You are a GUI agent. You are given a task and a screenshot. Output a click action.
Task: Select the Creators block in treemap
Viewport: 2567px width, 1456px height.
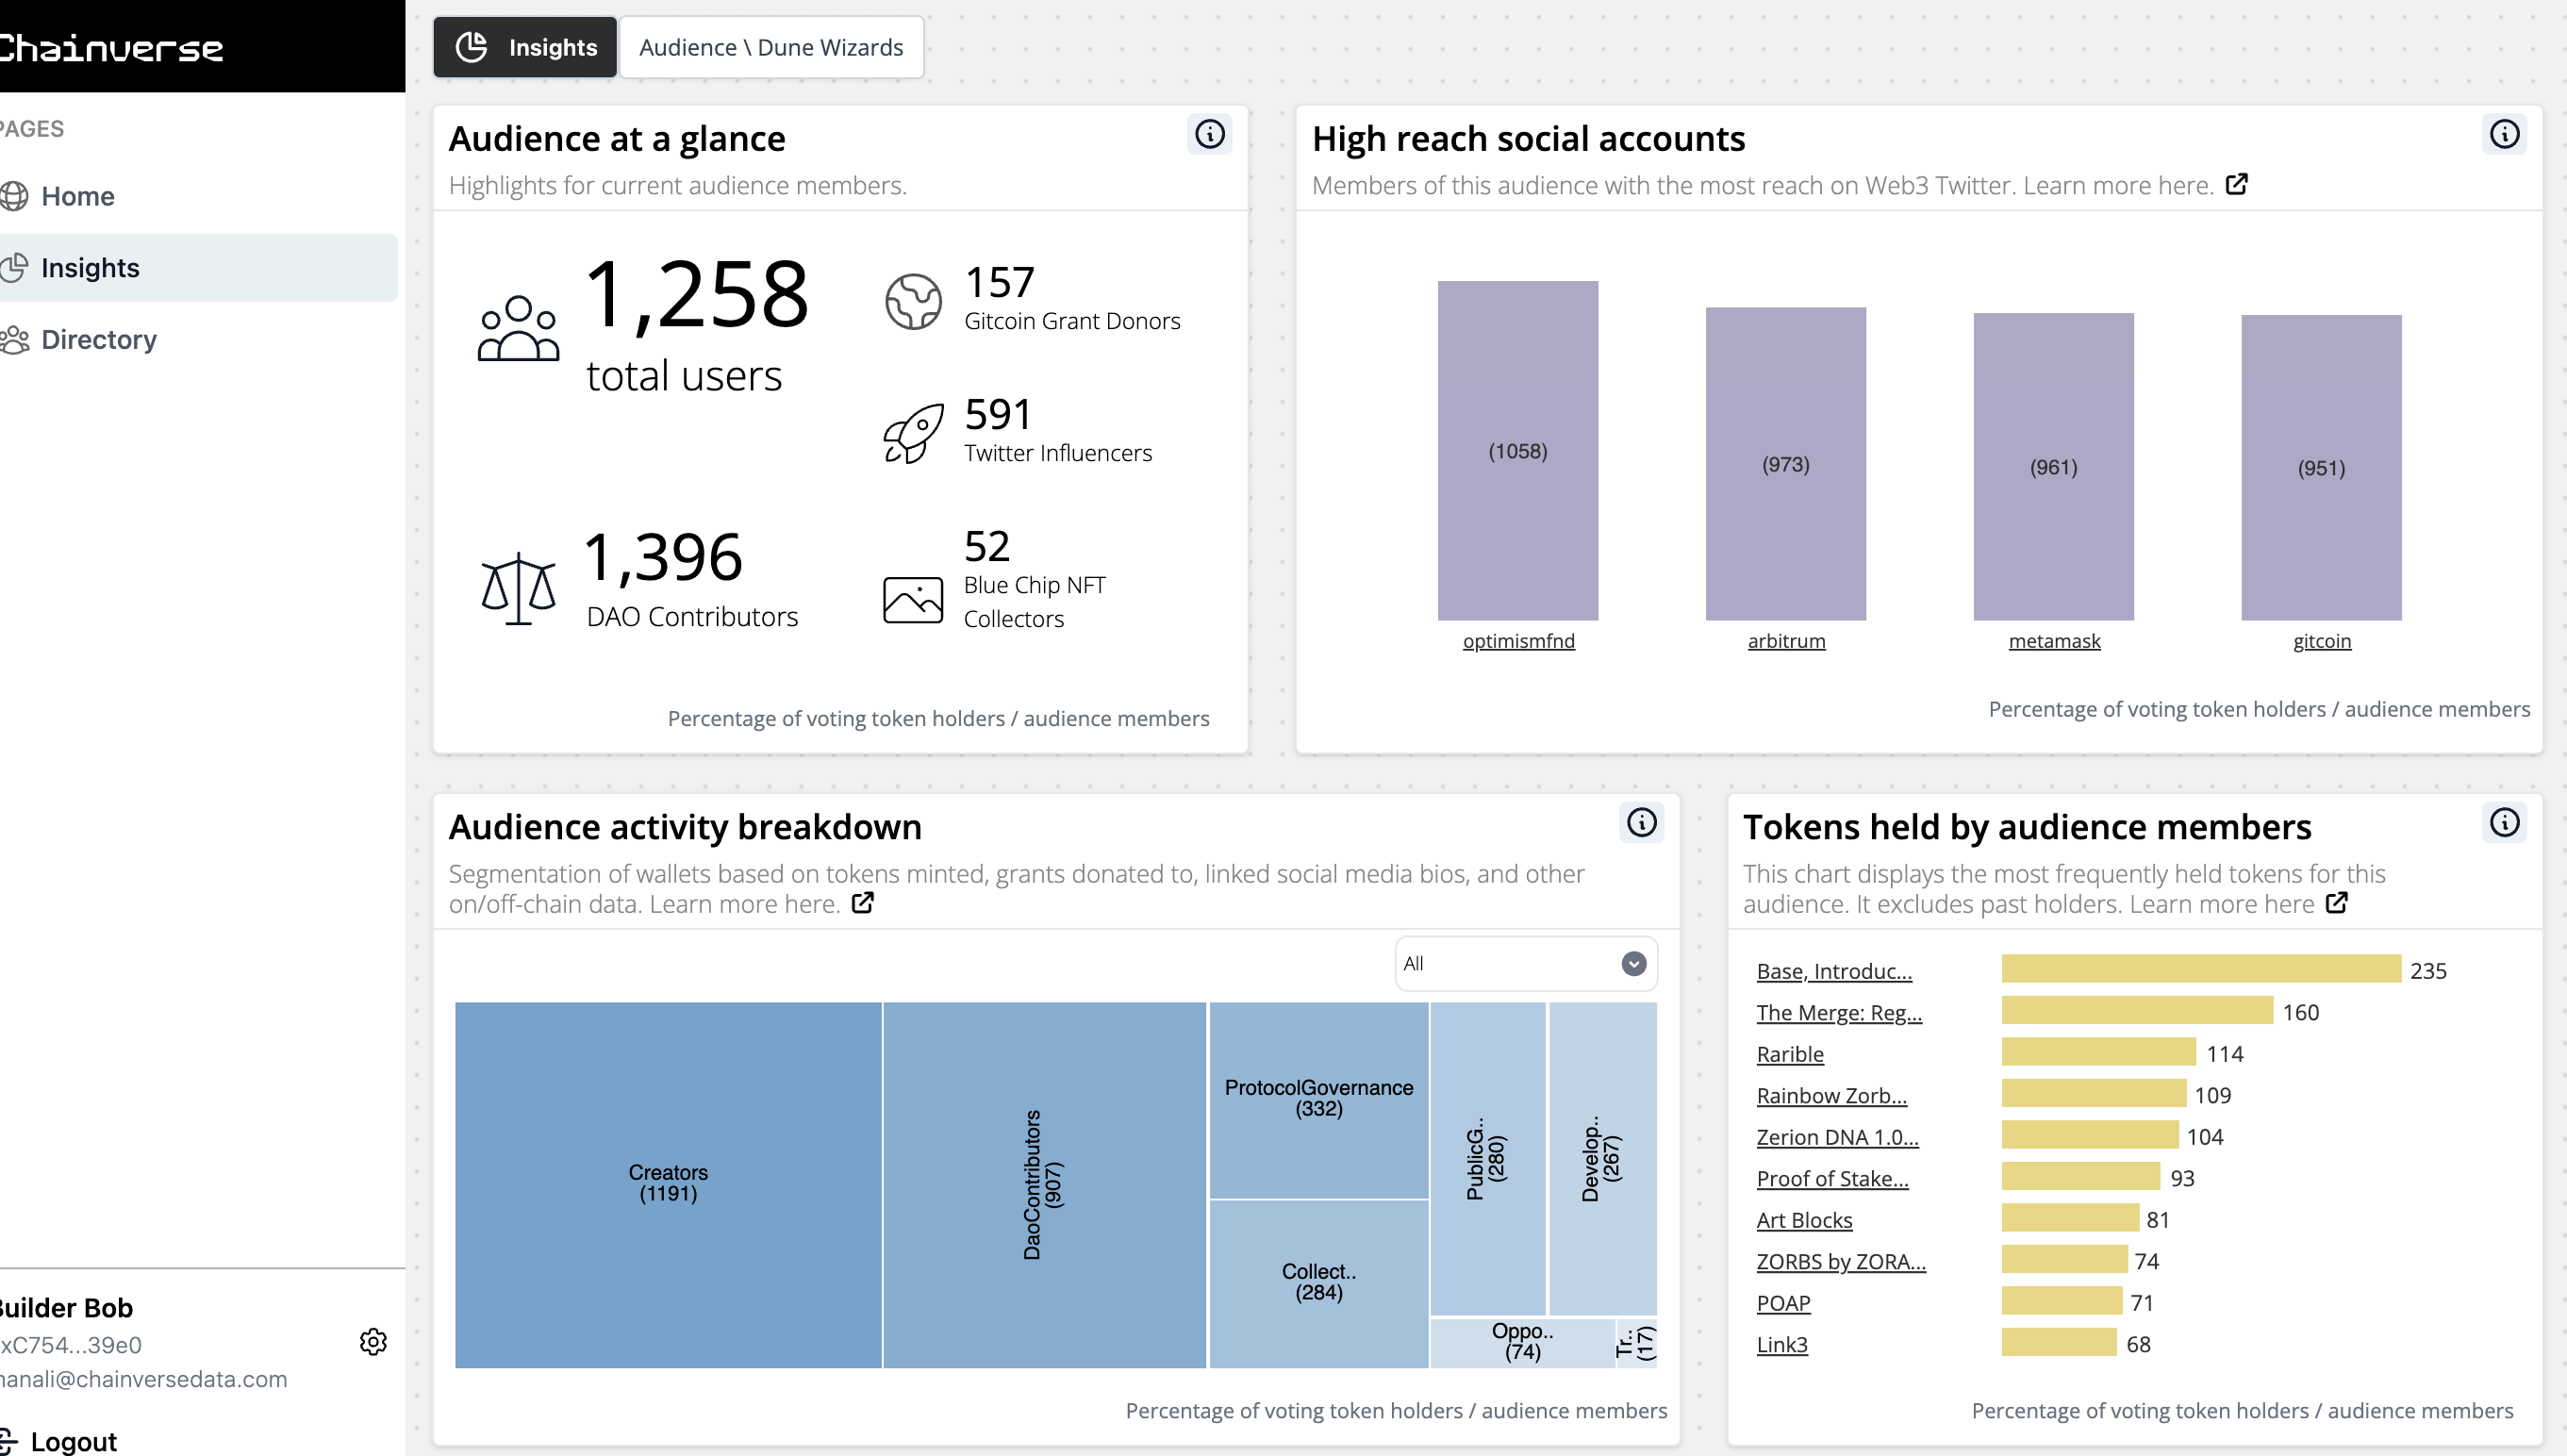(668, 1183)
